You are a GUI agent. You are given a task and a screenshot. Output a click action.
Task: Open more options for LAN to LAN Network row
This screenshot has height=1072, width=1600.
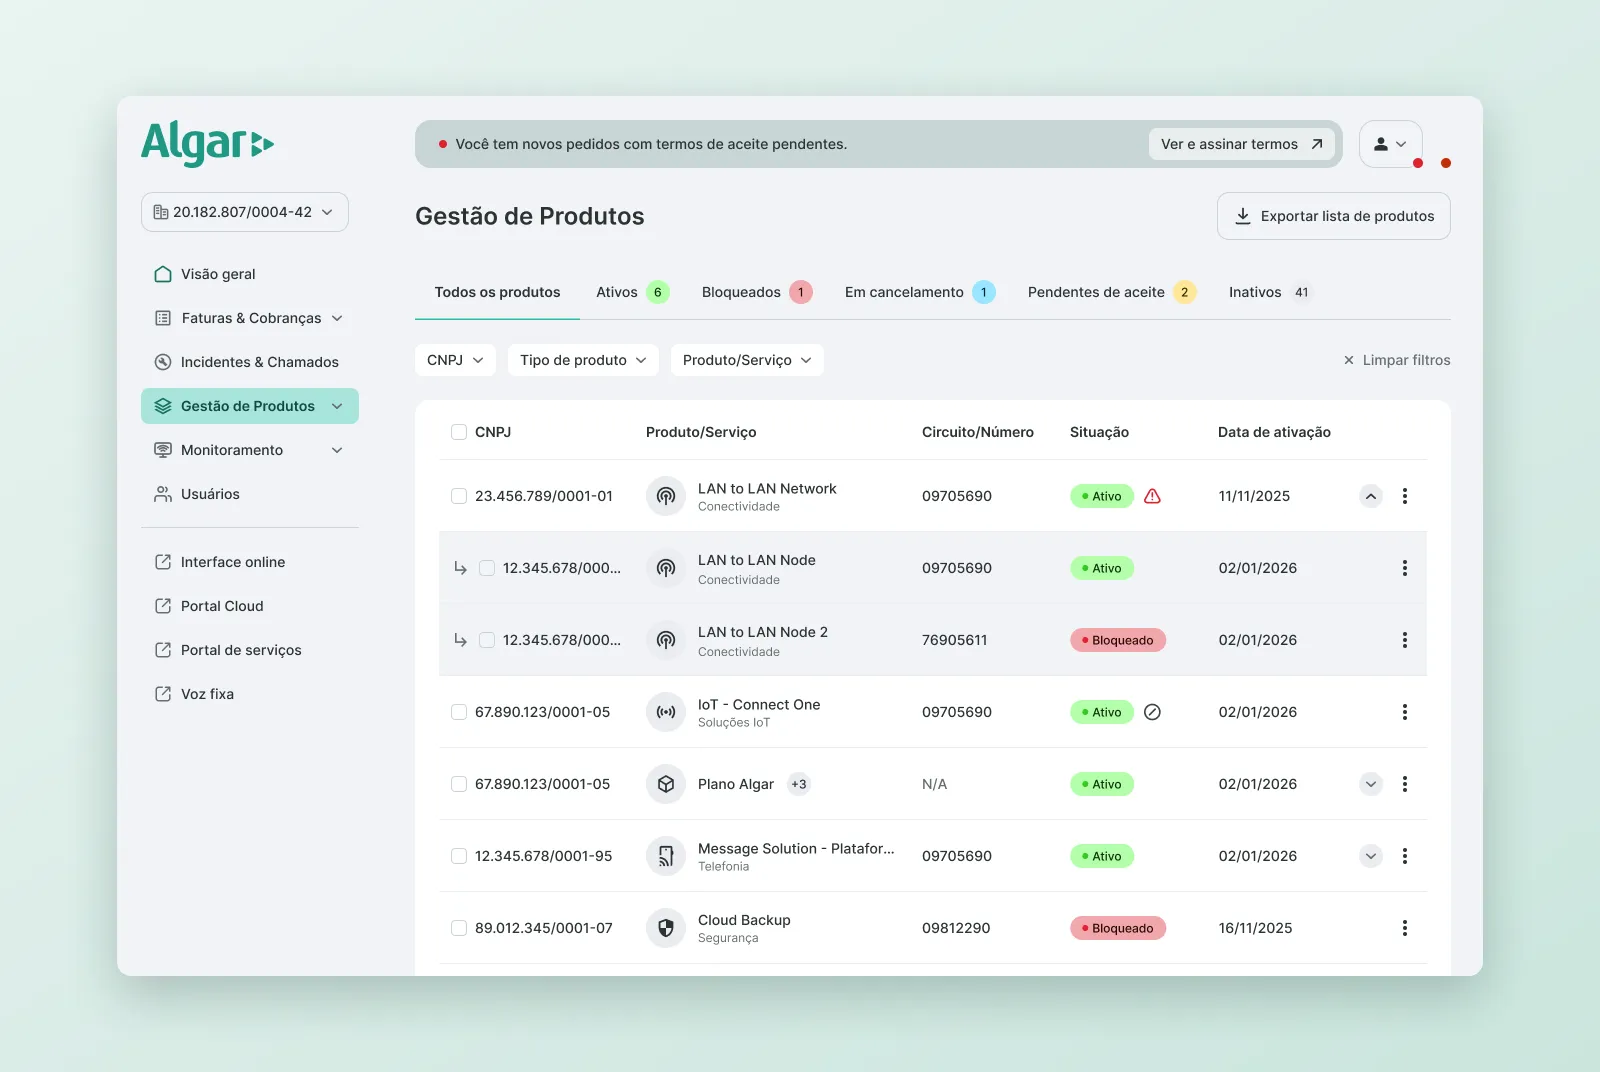(x=1404, y=496)
